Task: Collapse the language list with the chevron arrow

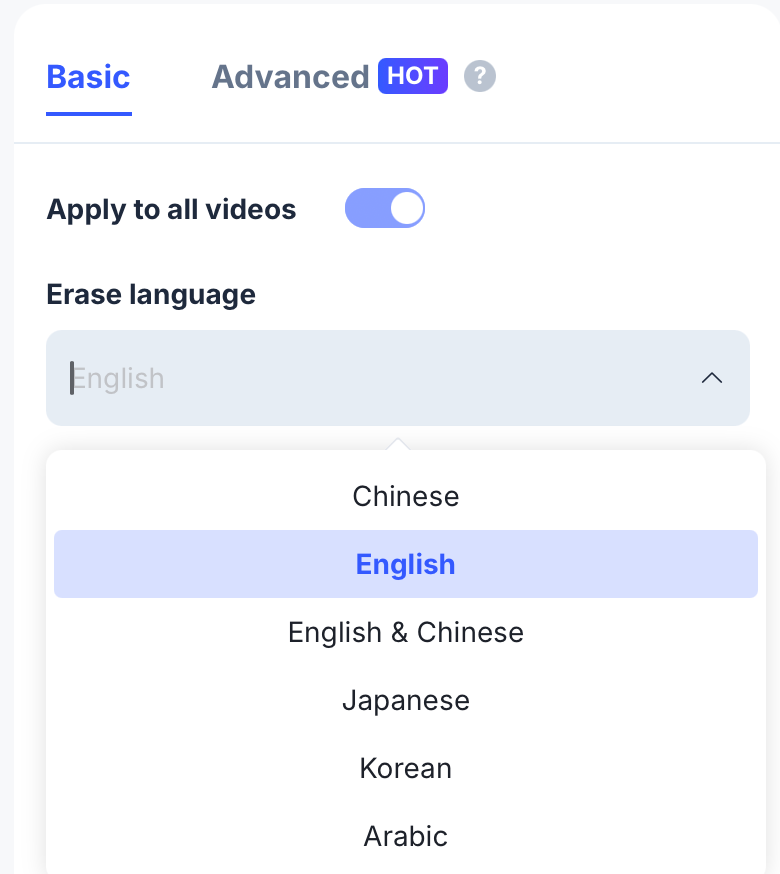Action: tap(712, 378)
